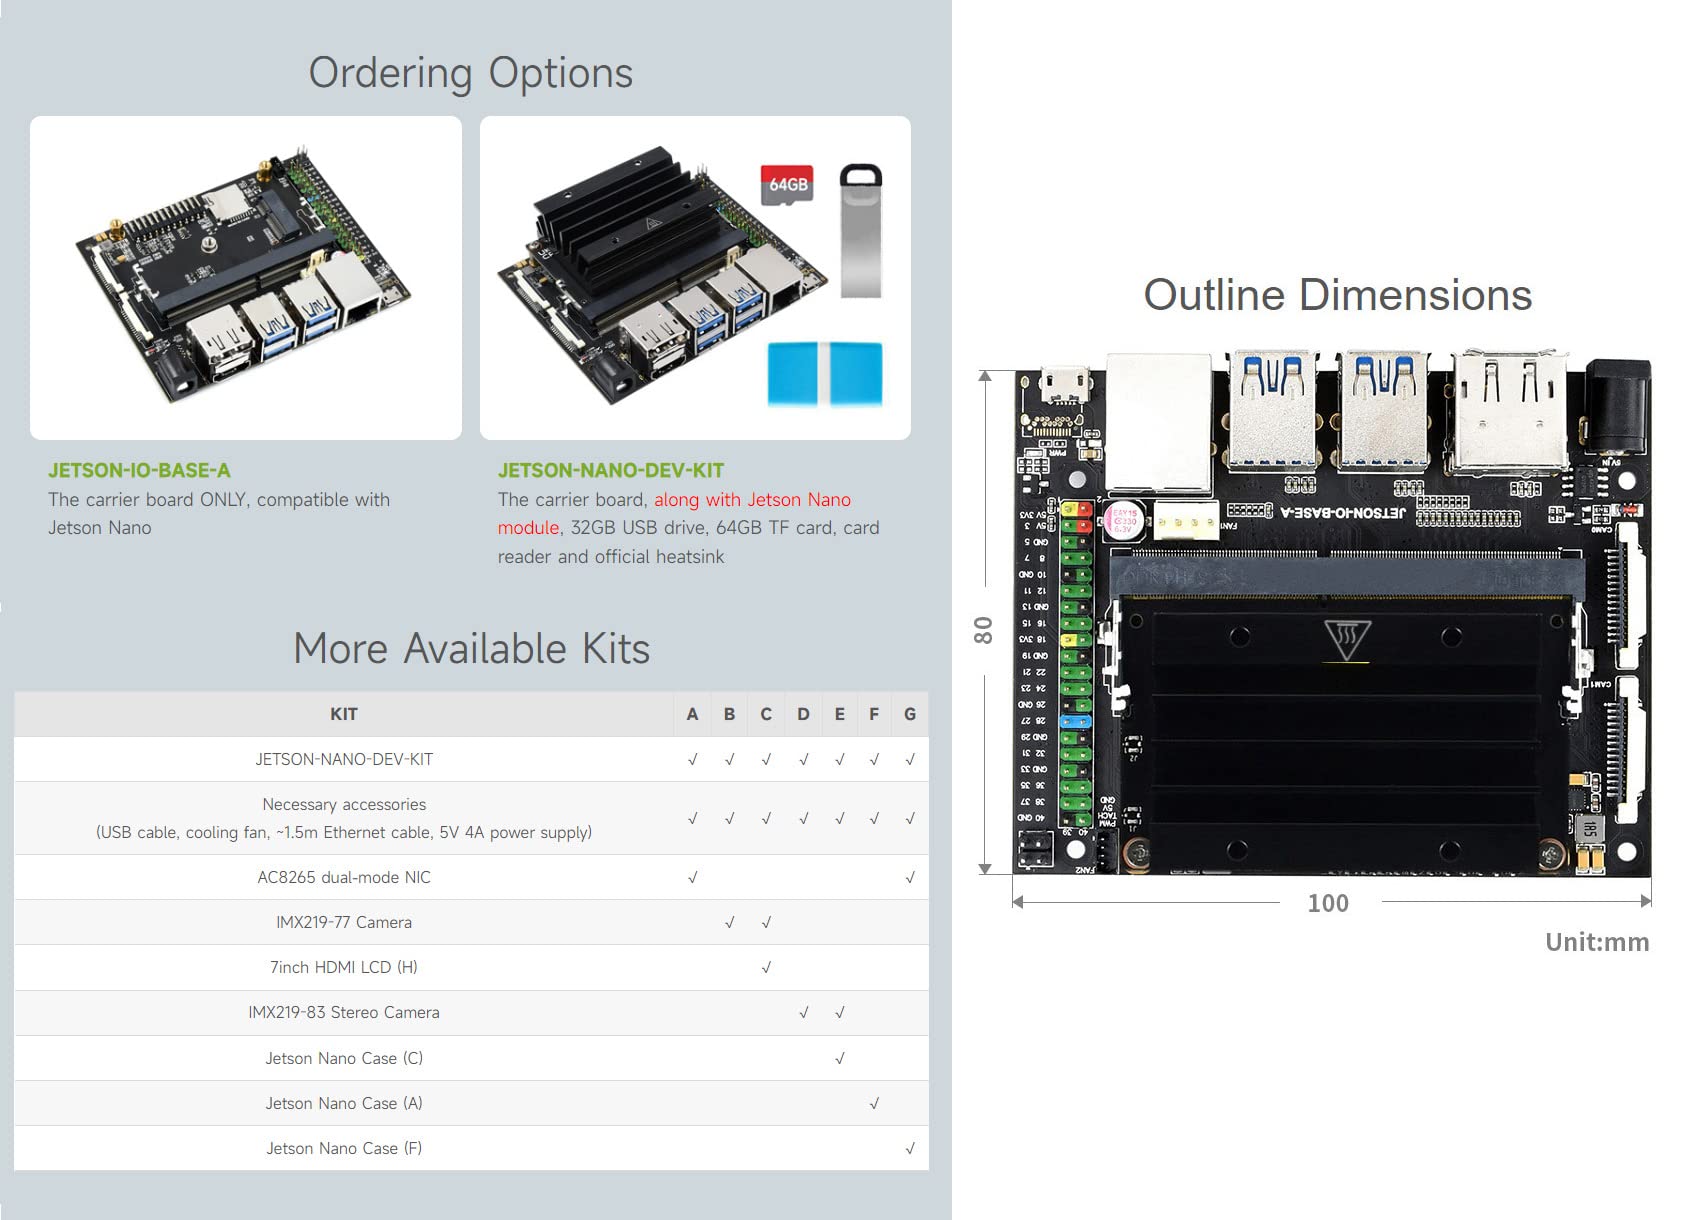This screenshot has width=1708, height=1220.
Task: Click column header G in kits table
Action: (910, 714)
